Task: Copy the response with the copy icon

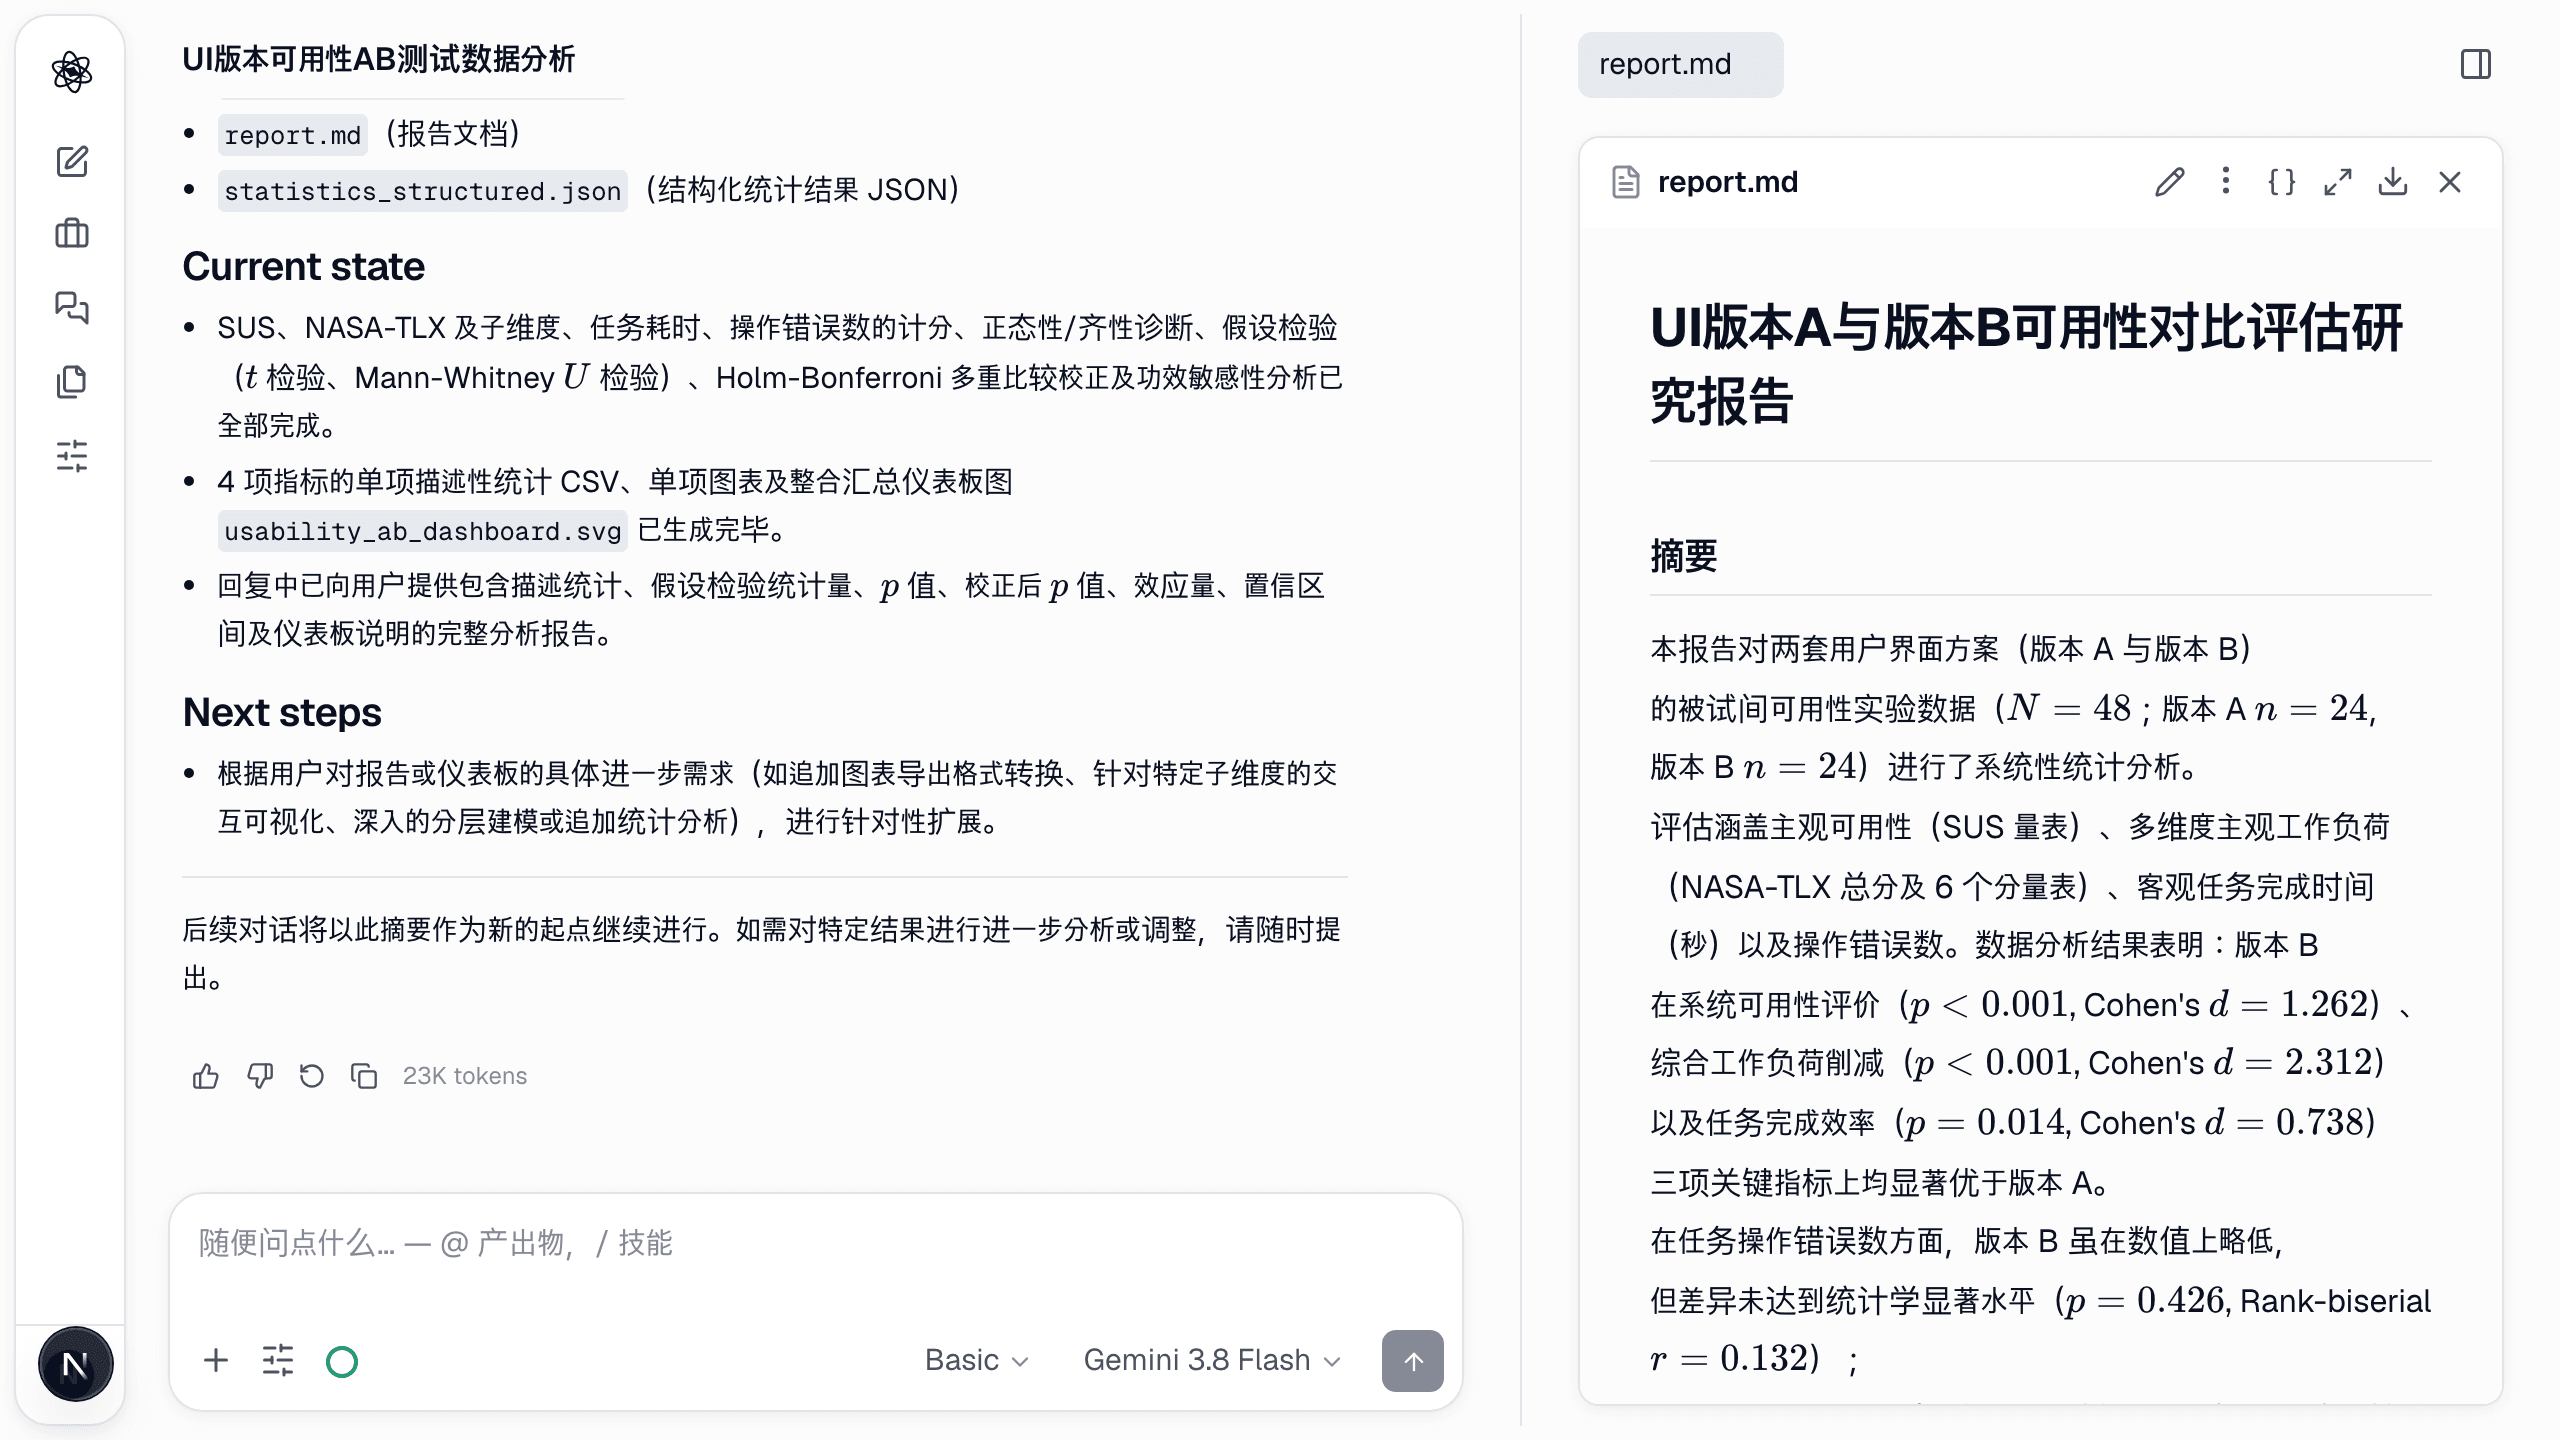Action: [x=364, y=1076]
